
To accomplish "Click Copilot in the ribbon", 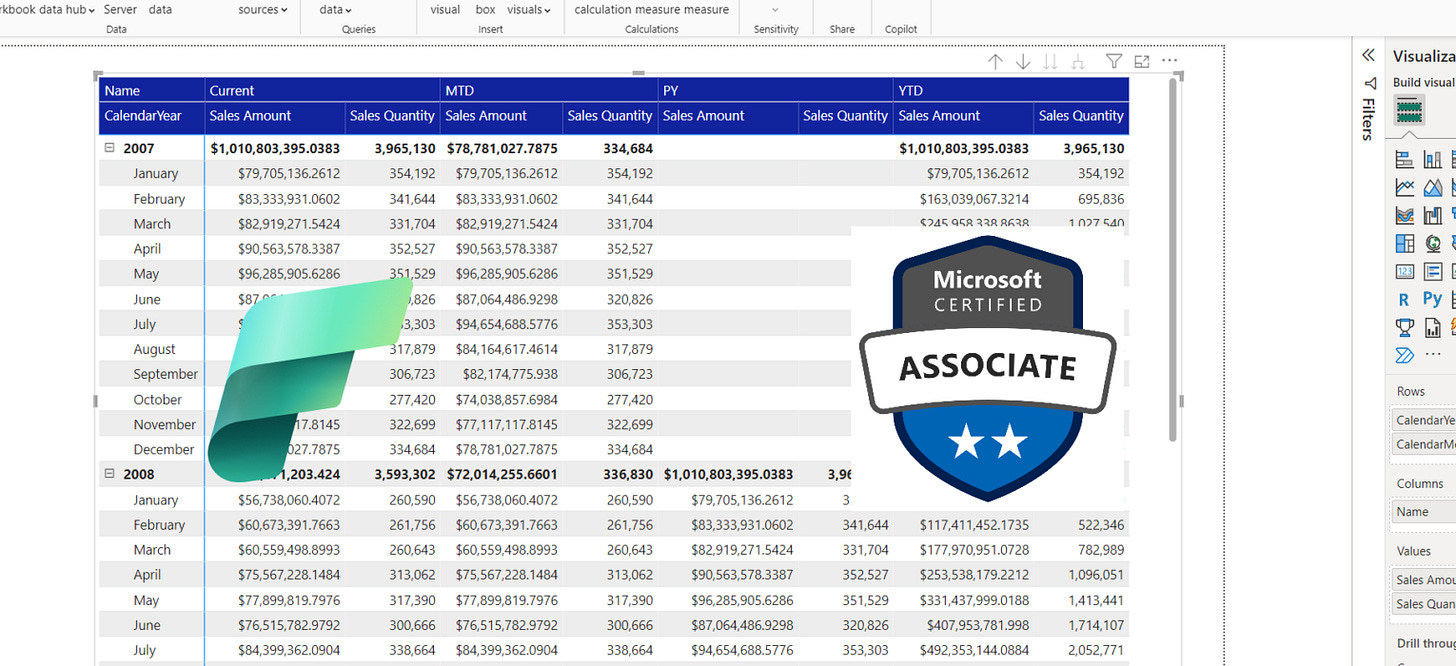I will pos(901,29).
